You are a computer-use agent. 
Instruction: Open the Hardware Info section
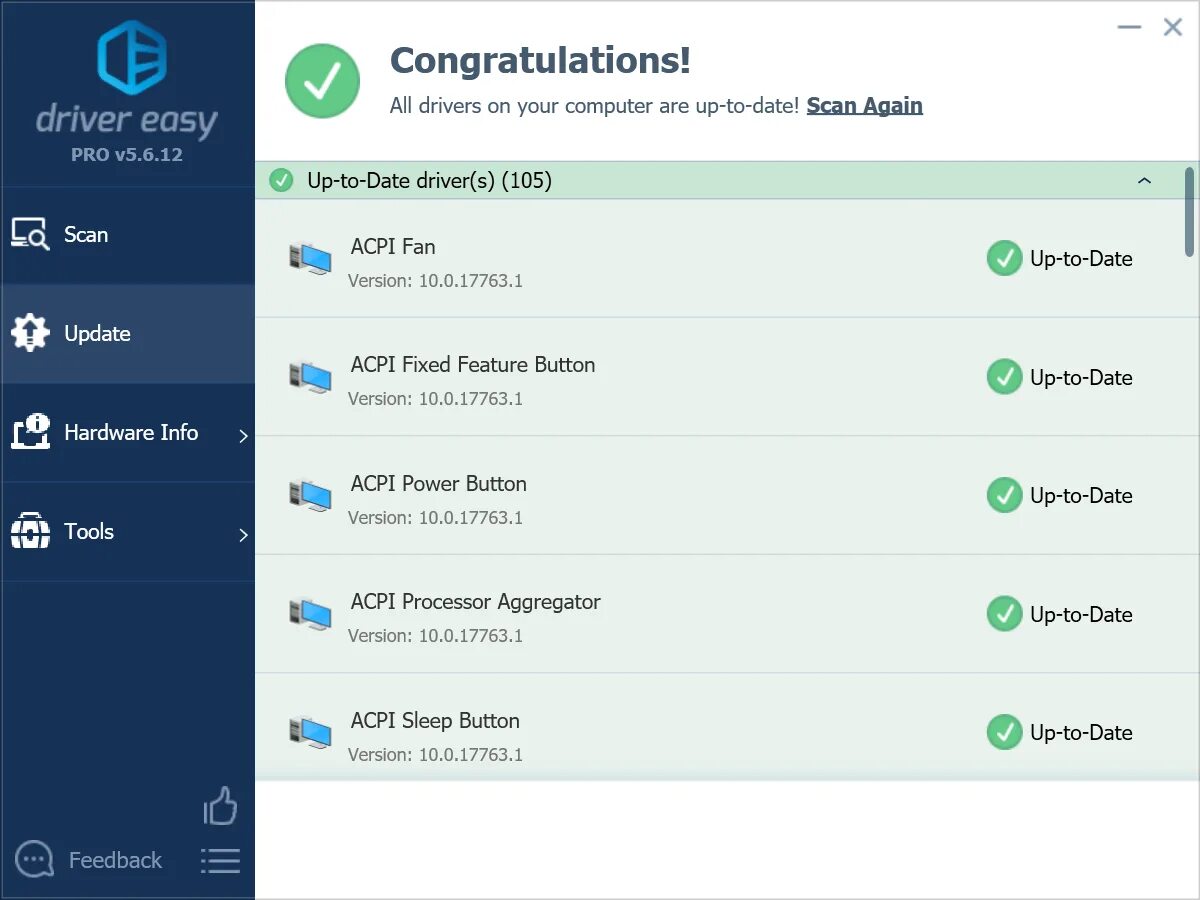[x=127, y=432]
